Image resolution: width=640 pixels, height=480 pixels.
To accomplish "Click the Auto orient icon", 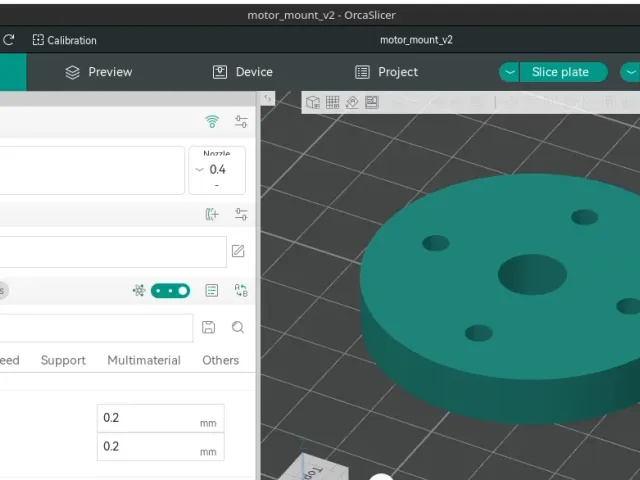I will click(x=352, y=102).
